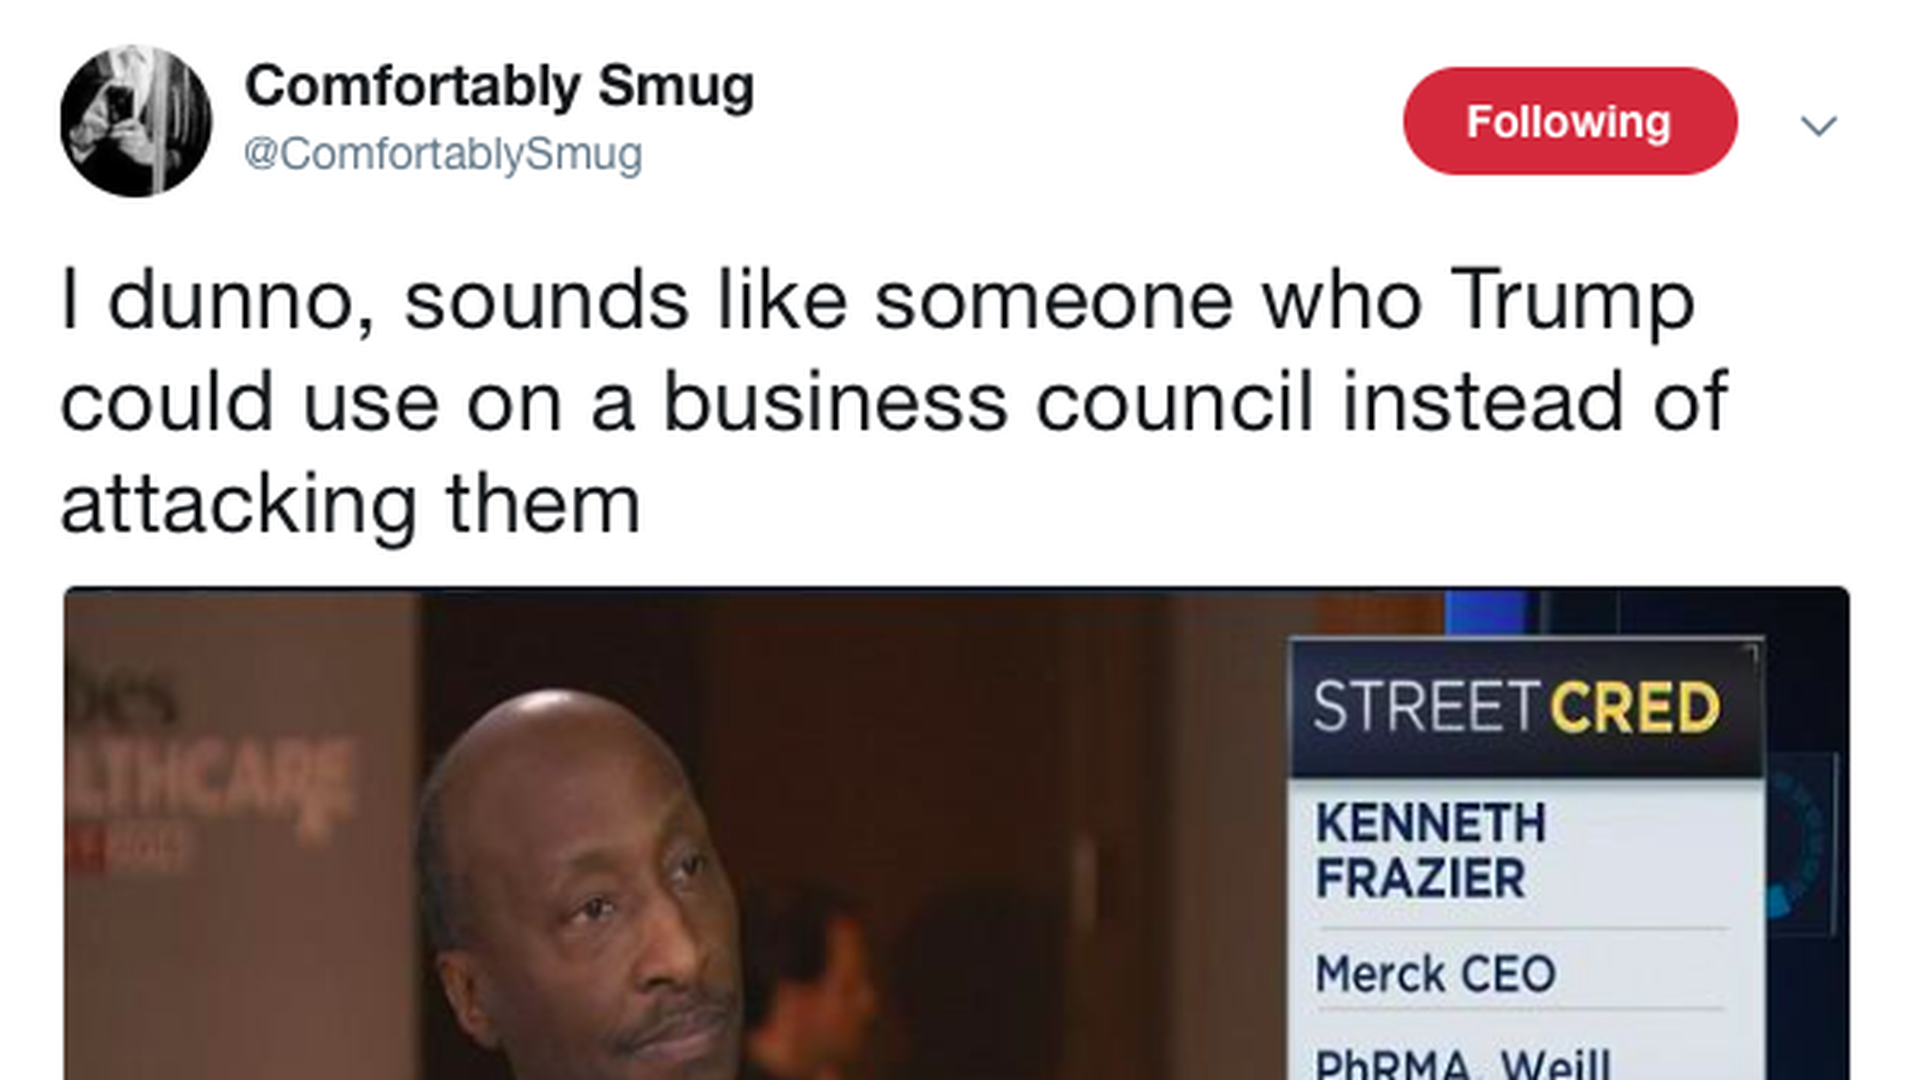Click the PhRMA, Weill caption line
Viewport: 1920px width, 1080px height.
pos(1462,1063)
